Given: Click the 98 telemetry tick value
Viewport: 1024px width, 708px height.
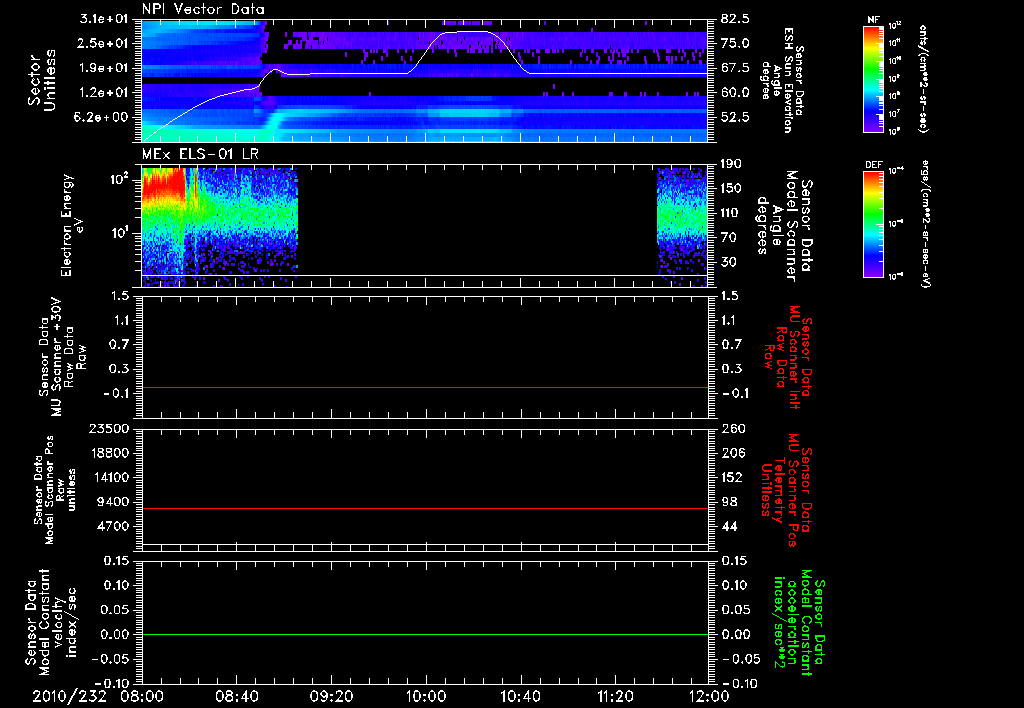Looking at the screenshot, I should tap(729, 502).
